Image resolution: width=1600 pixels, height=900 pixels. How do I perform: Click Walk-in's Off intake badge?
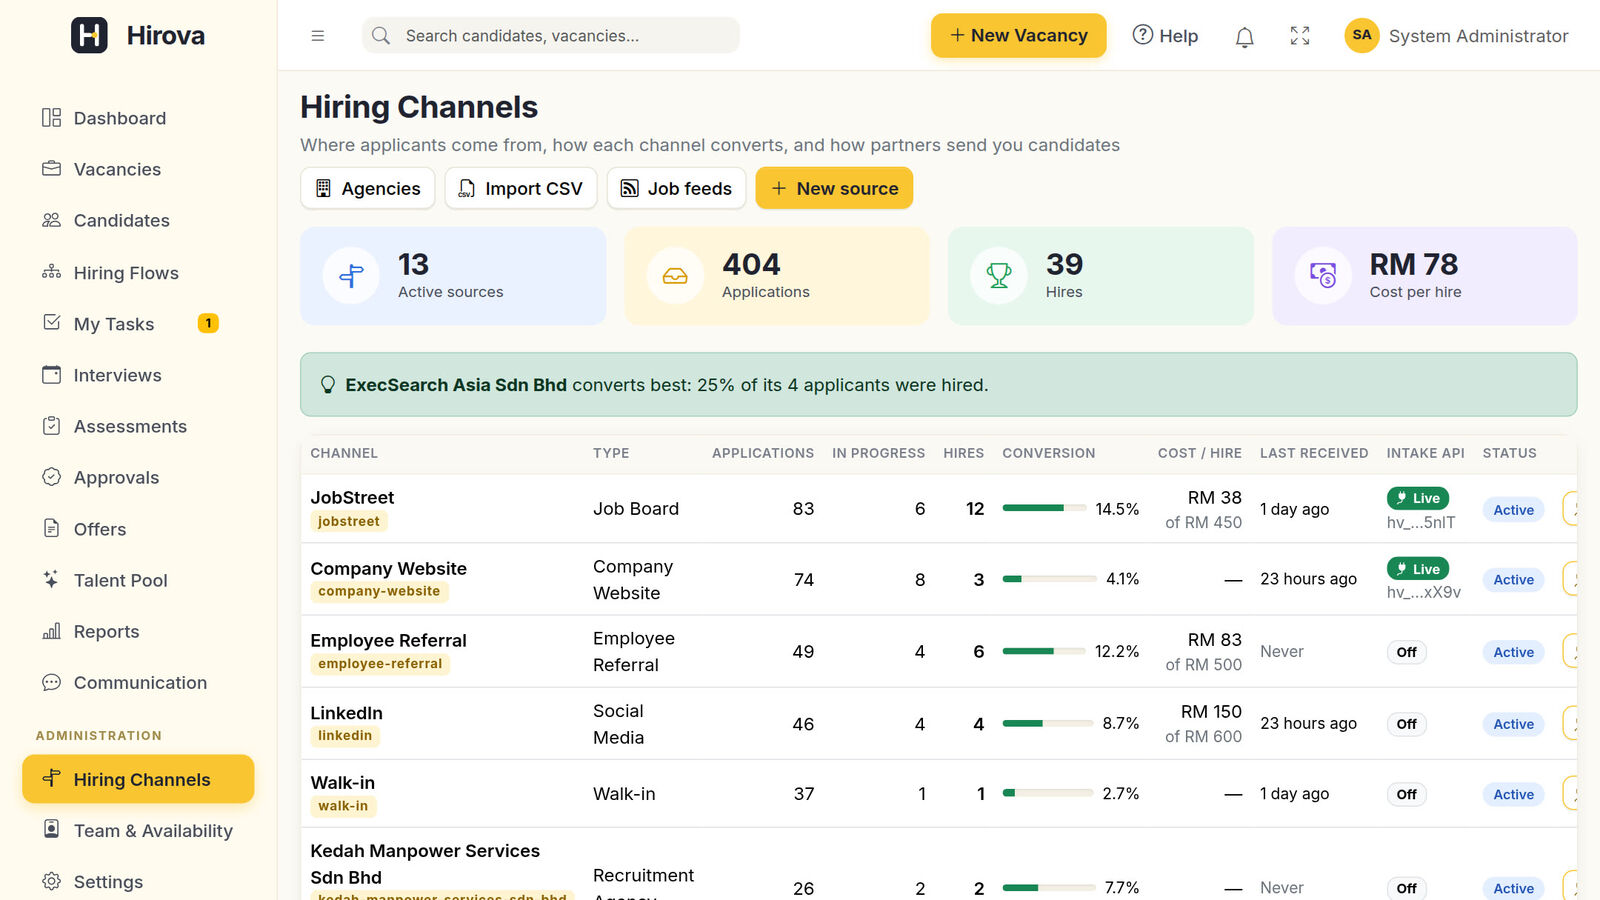1406,794
